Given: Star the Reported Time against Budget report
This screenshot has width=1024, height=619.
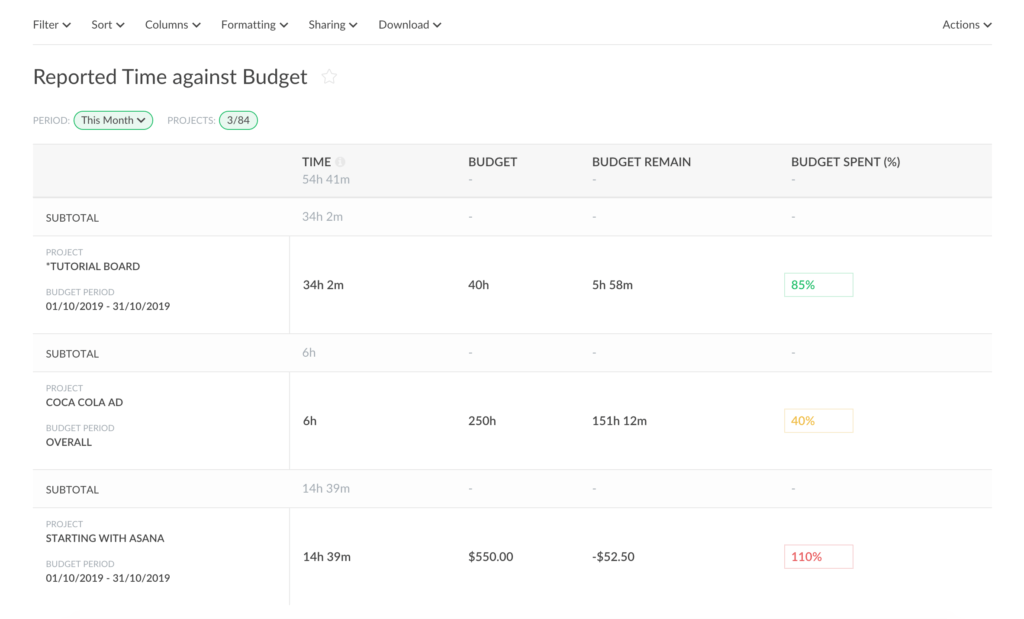Looking at the screenshot, I should (329, 76).
